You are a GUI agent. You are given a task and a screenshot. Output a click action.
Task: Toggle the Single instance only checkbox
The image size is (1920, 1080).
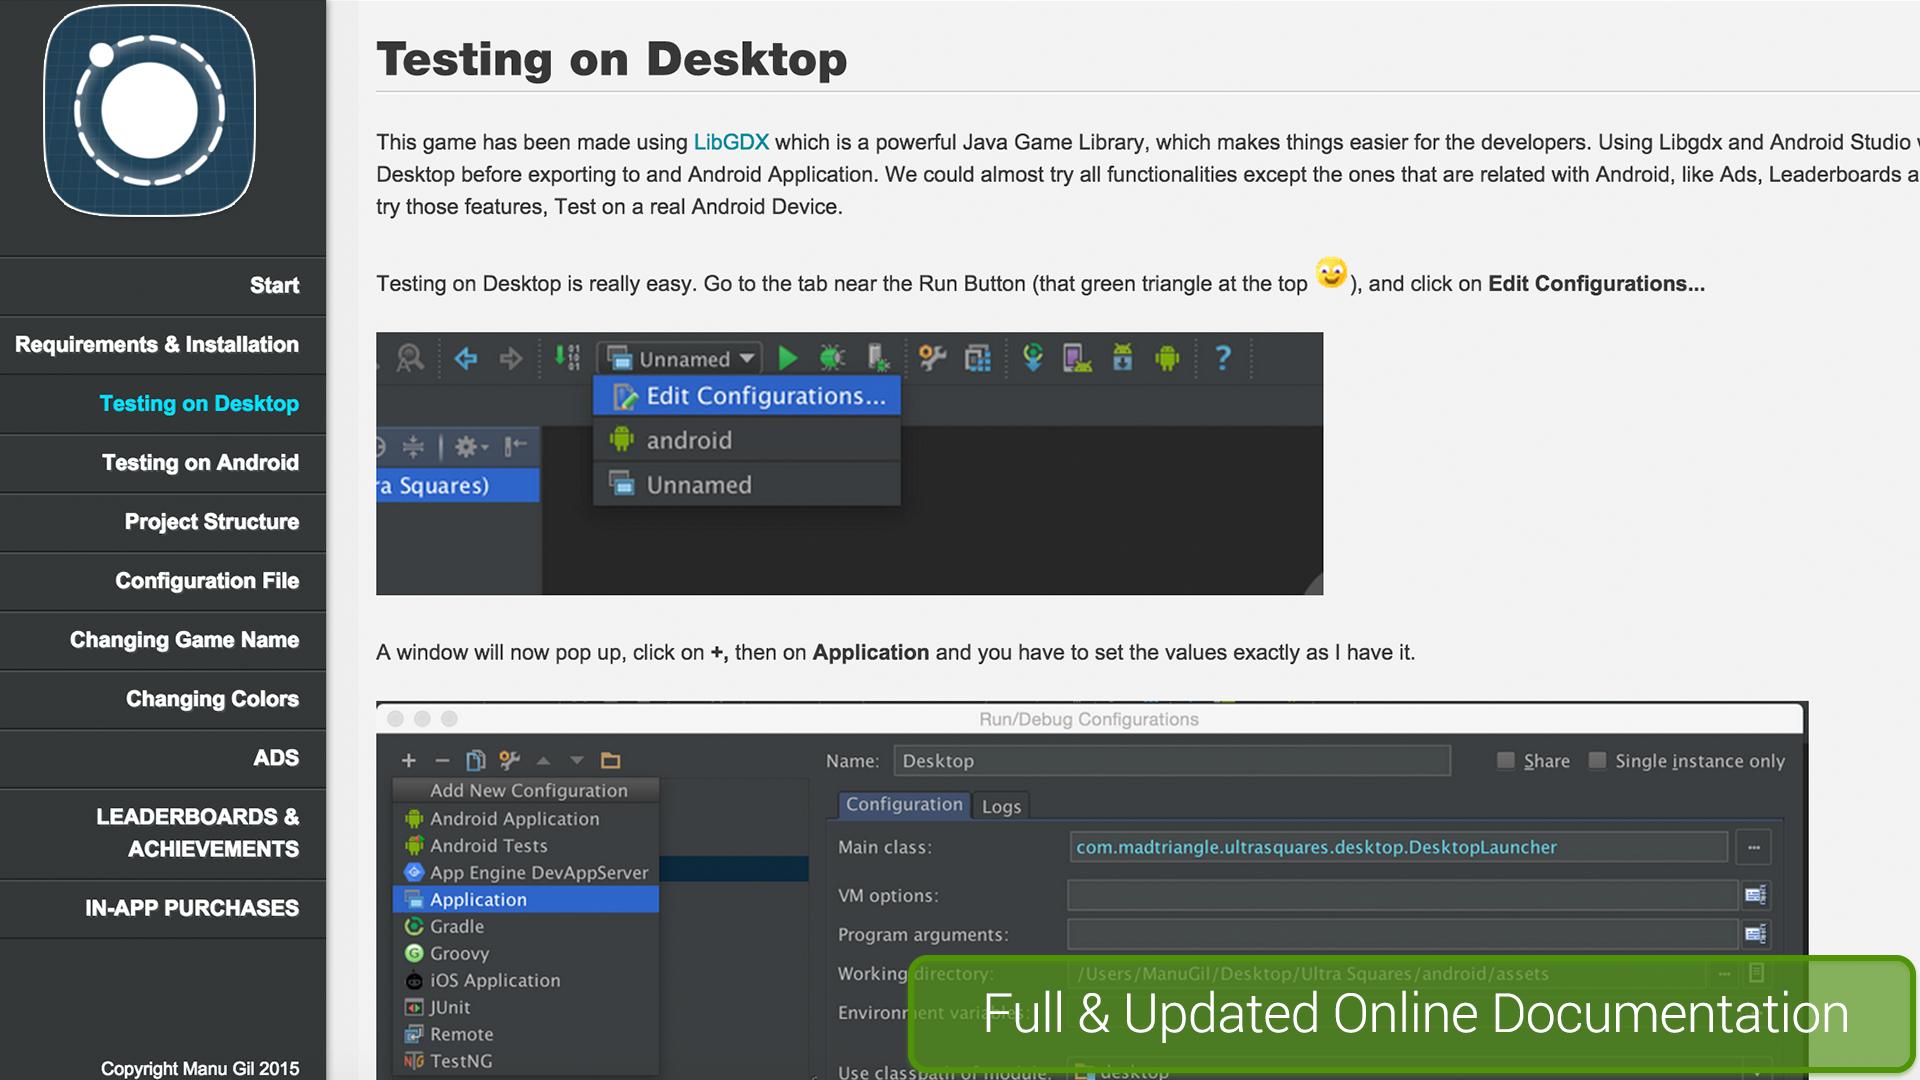pos(1597,761)
